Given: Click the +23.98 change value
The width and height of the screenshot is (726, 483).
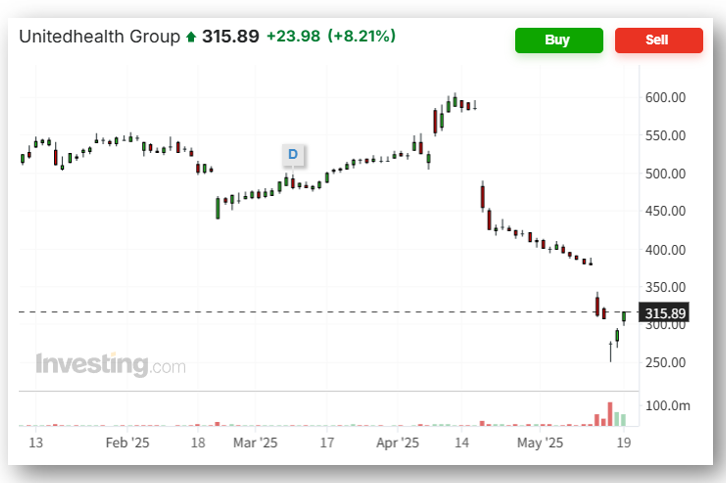Looking at the screenshot, I should click(x=293, y=36).
